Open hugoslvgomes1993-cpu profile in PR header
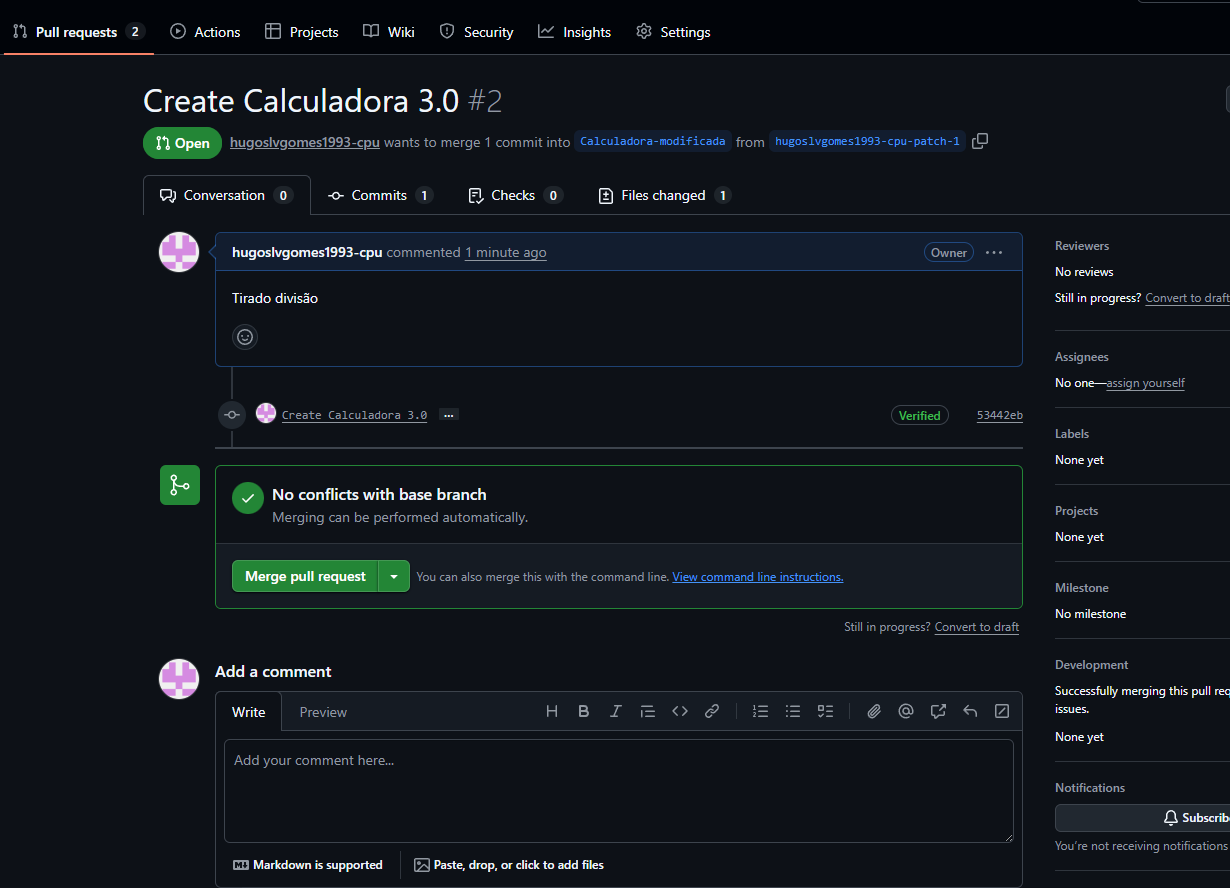Viewport: 1230px width, 888px height. click(x=305, y=142)
